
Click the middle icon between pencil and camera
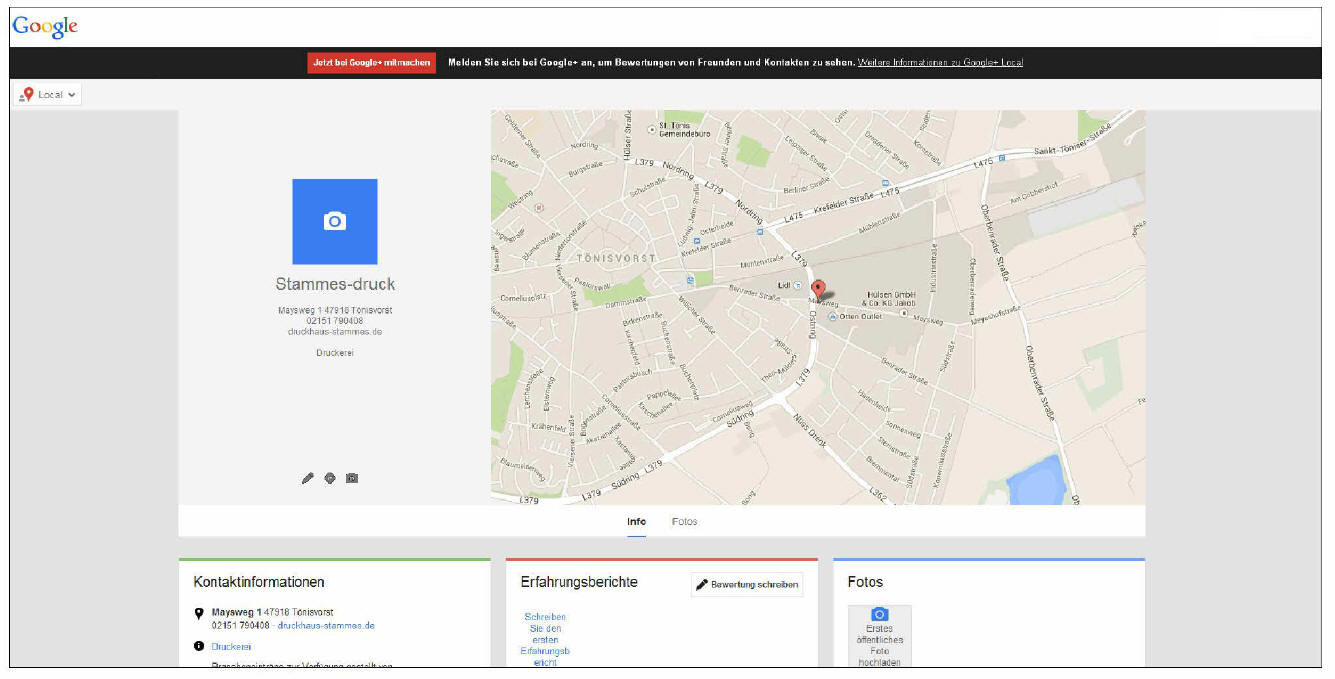point(330,478)
